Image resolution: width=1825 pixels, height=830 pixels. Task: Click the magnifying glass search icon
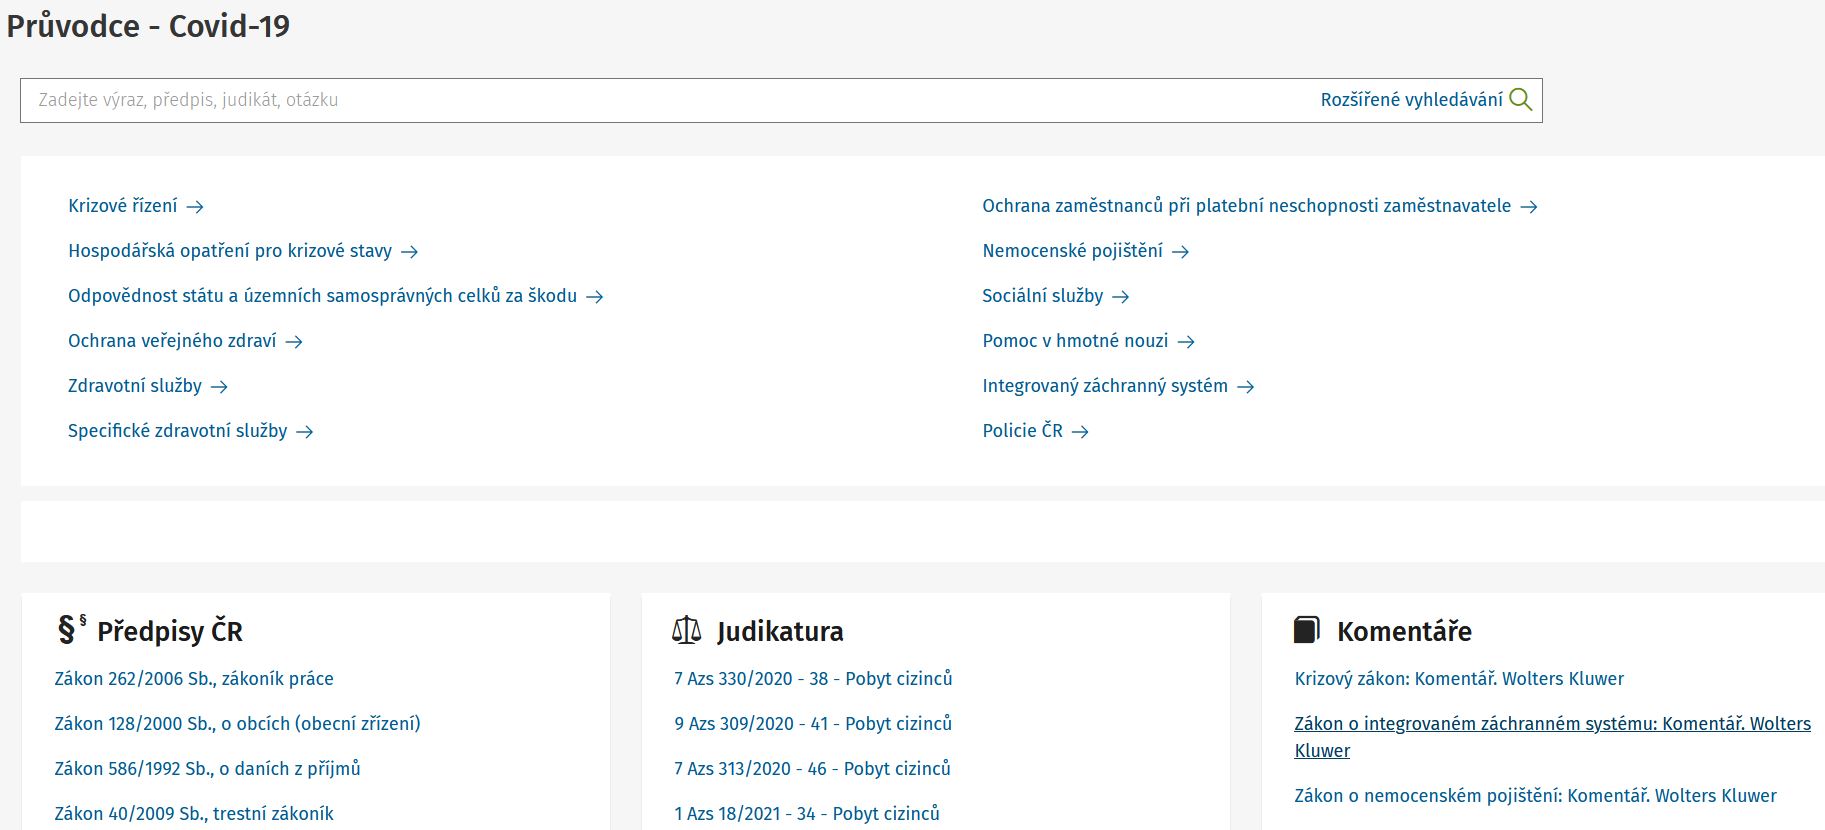click(x=1520, y=100)
